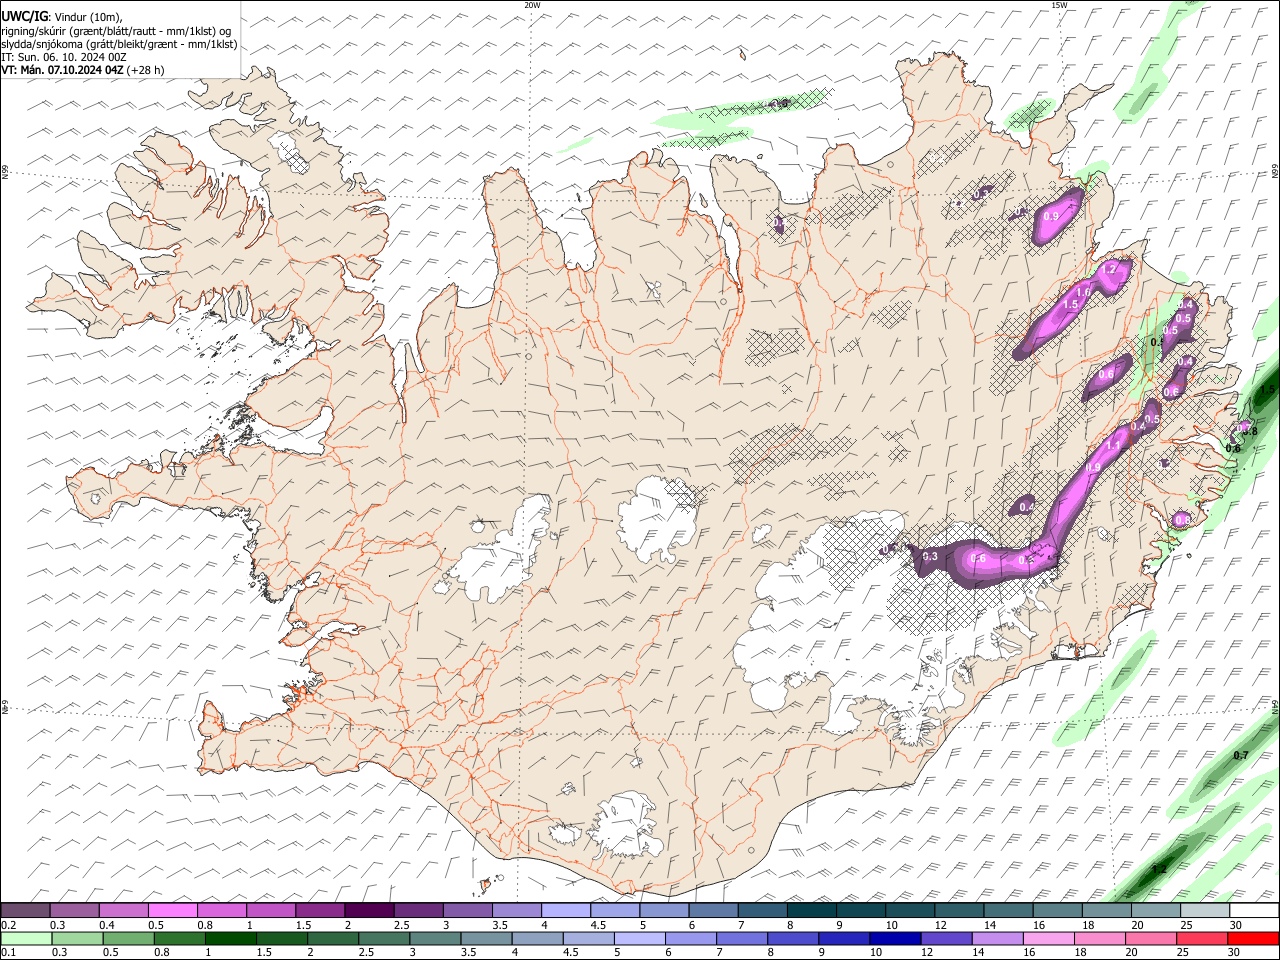The width and height of the screenshot is (1280, 960).
Task: Click the 0.1 label on the rain scale
Action: (x=9, y=953)
